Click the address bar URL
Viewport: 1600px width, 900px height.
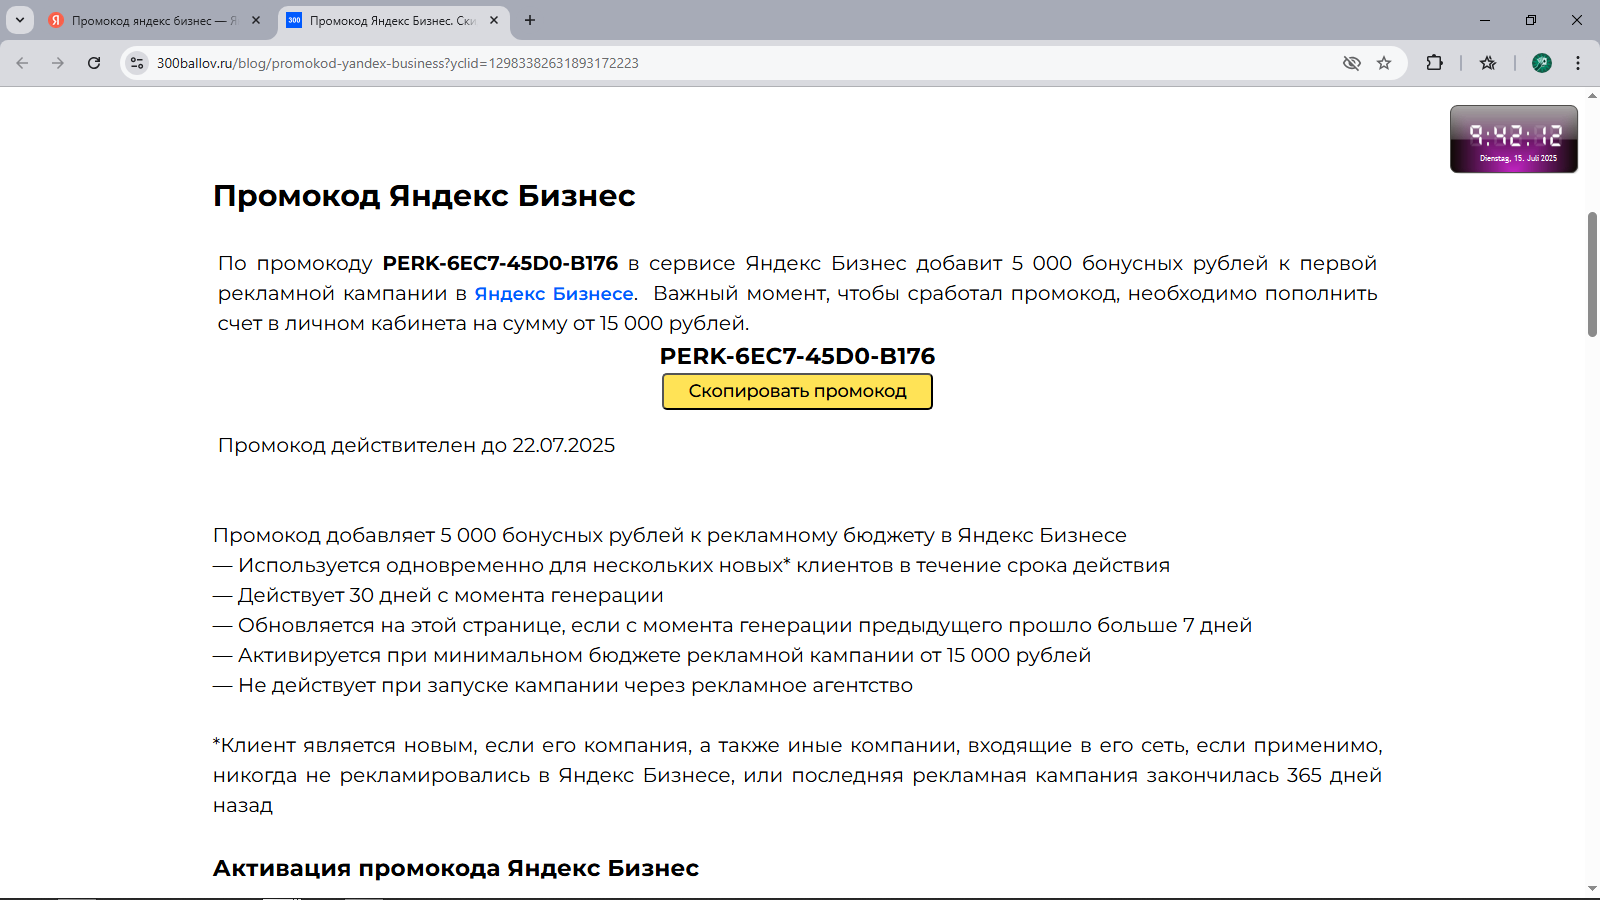(398, 63)
